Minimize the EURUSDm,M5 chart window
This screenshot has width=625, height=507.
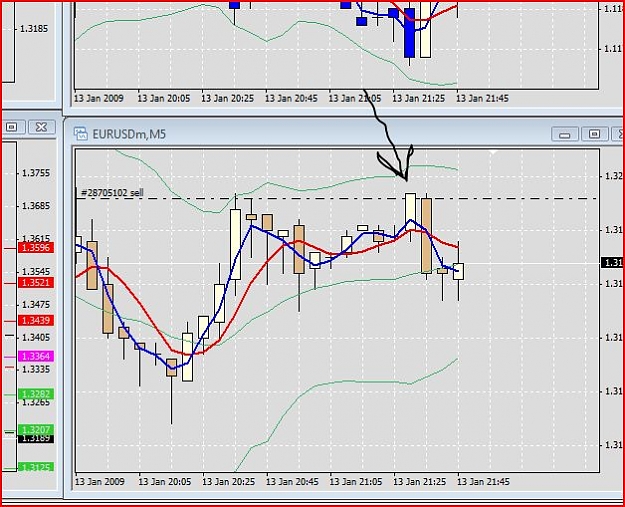pos(564,134)
